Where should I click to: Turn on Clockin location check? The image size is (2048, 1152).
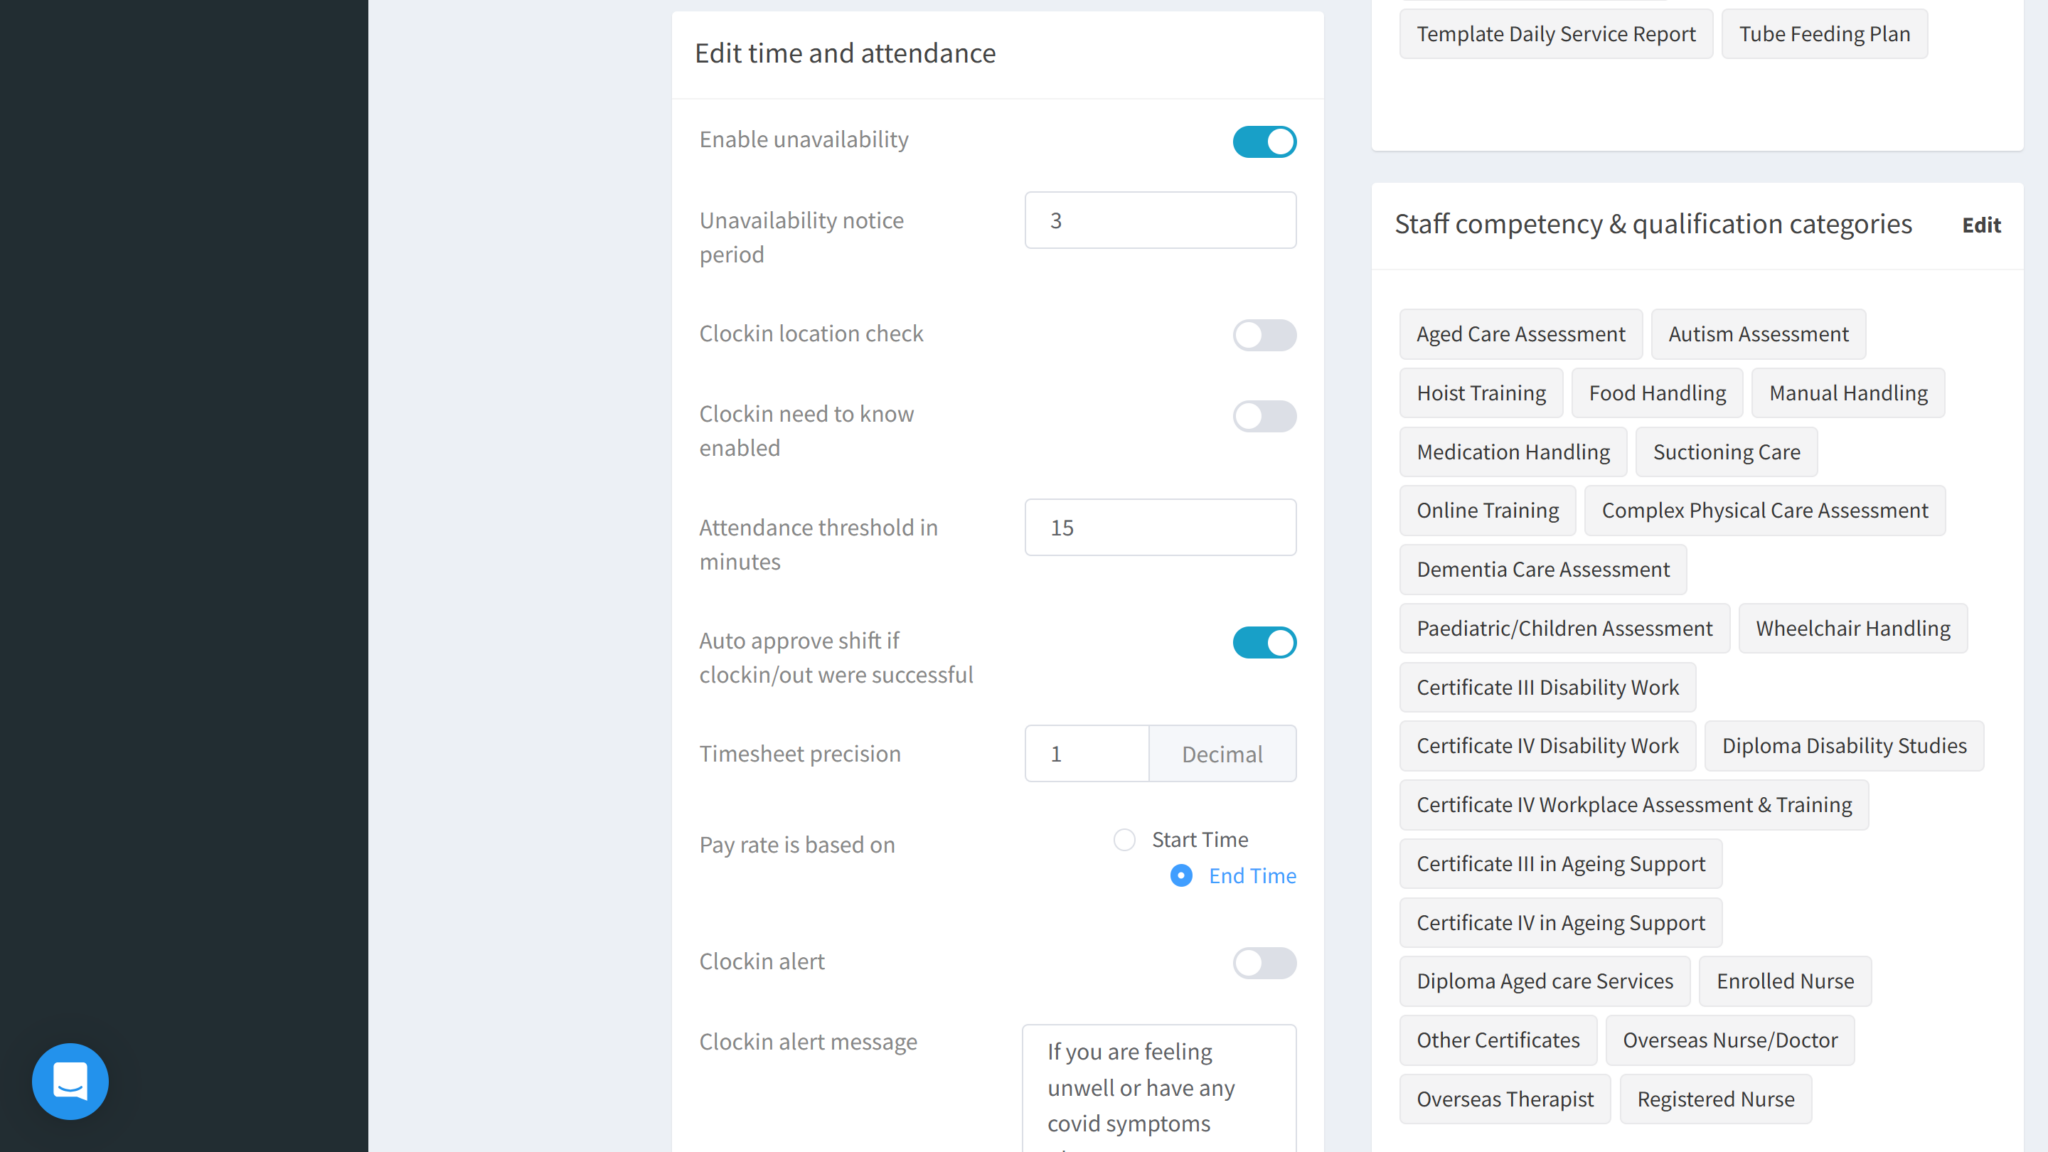click(x=1264, y=335)
